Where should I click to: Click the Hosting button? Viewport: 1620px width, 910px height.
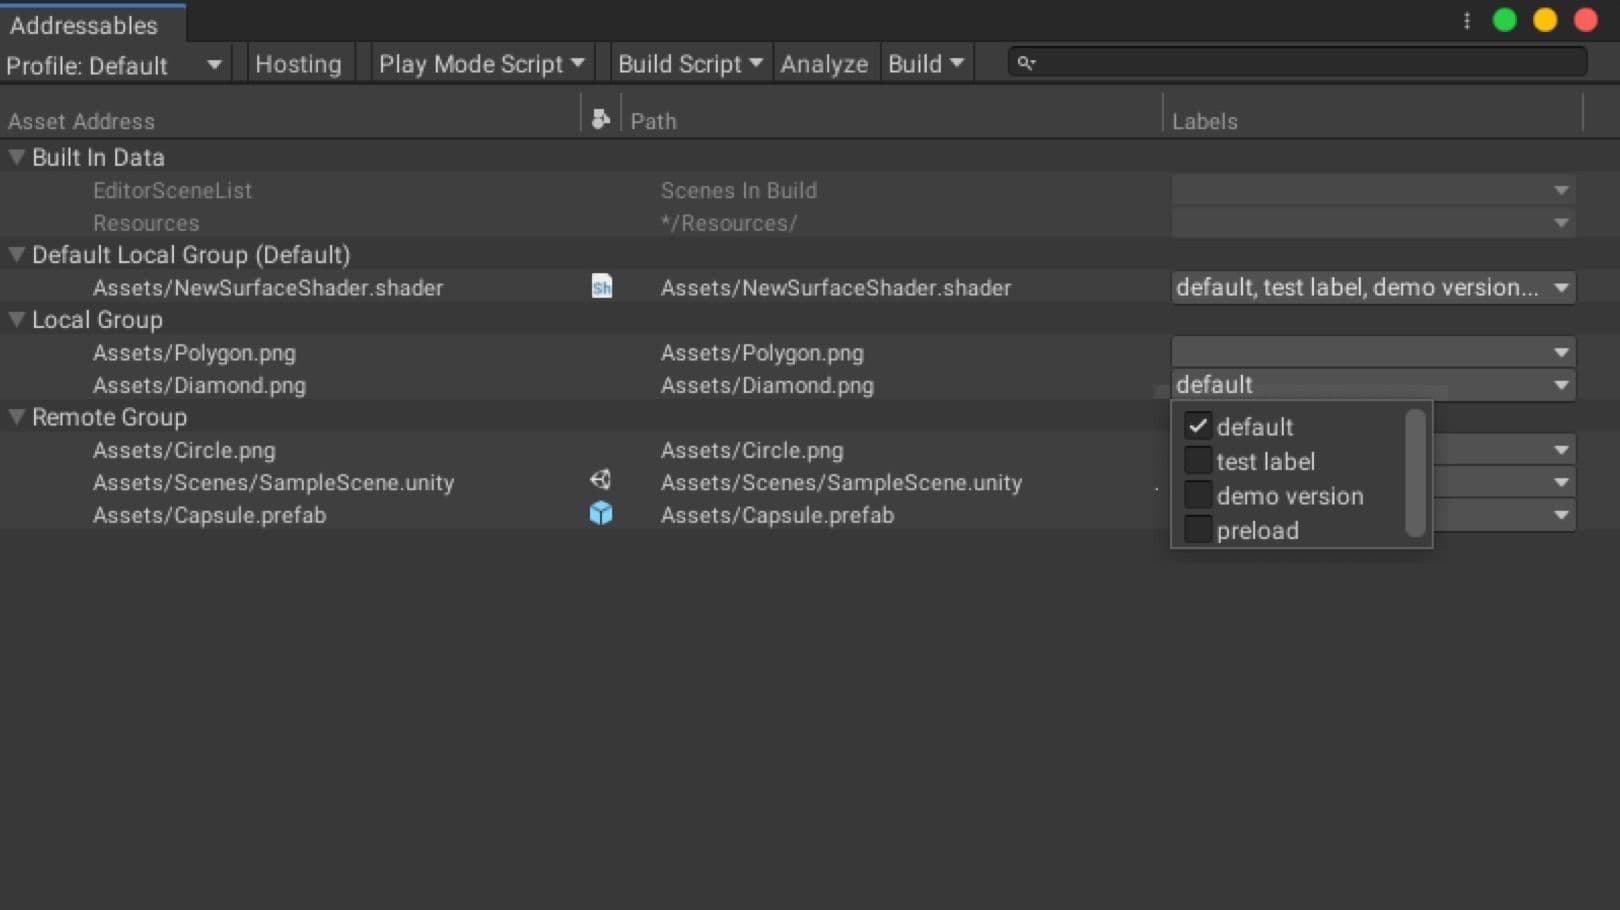tap(298, 63)
